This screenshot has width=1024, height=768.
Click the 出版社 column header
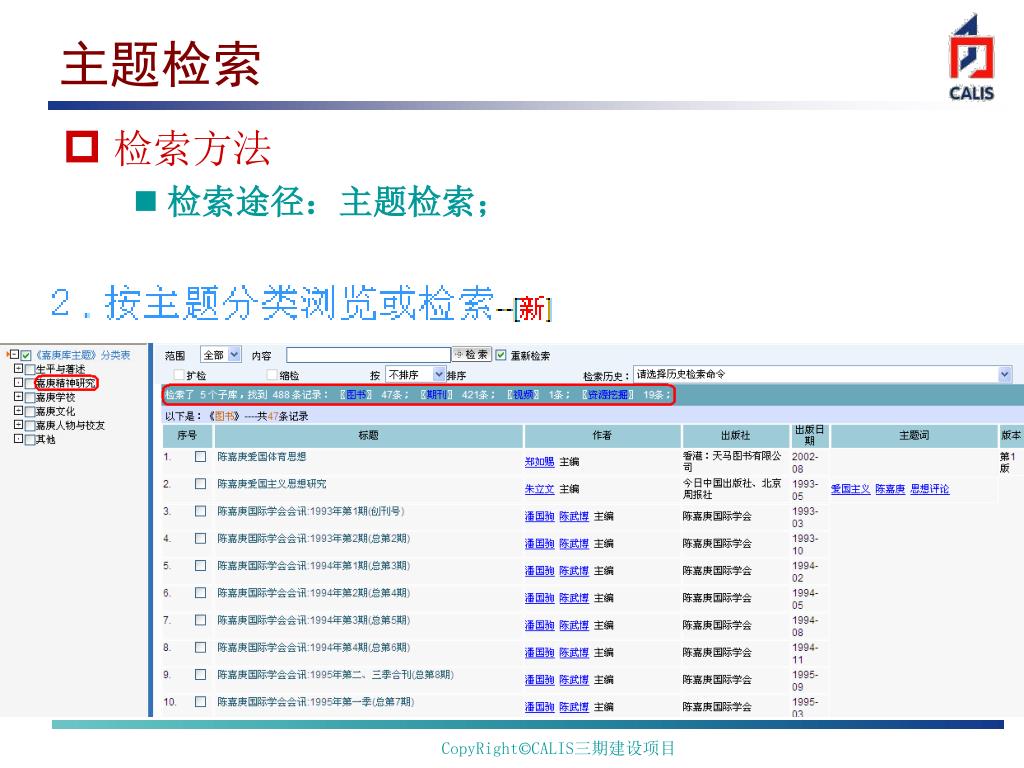(735, 435)
